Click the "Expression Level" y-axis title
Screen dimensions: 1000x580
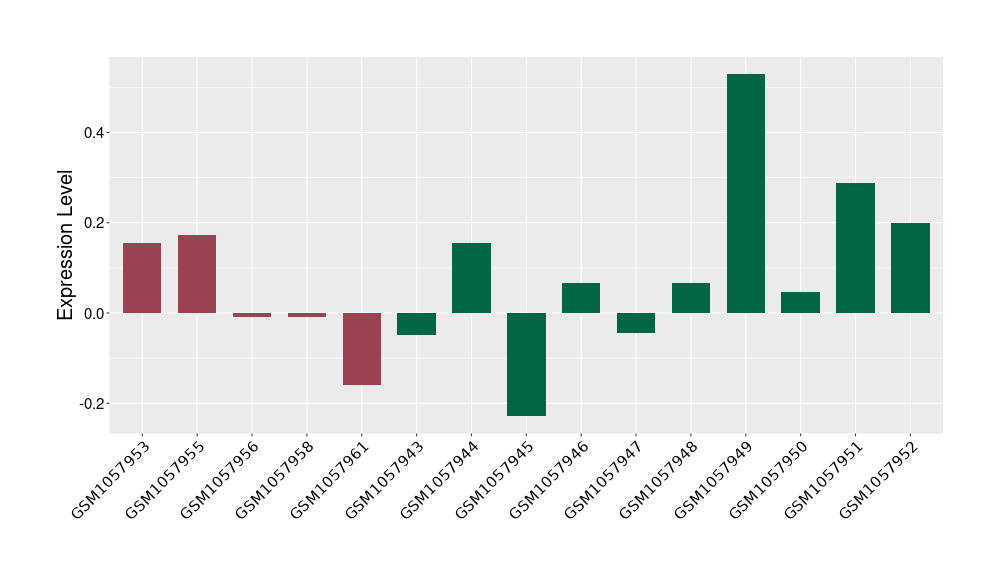[66, 244]
